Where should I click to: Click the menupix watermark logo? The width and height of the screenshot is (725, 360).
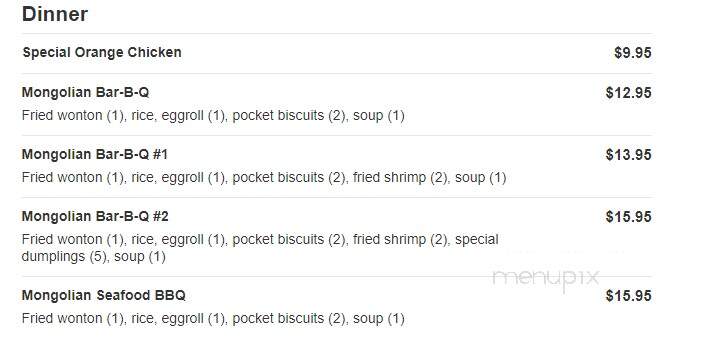click(x=546, y=279)
